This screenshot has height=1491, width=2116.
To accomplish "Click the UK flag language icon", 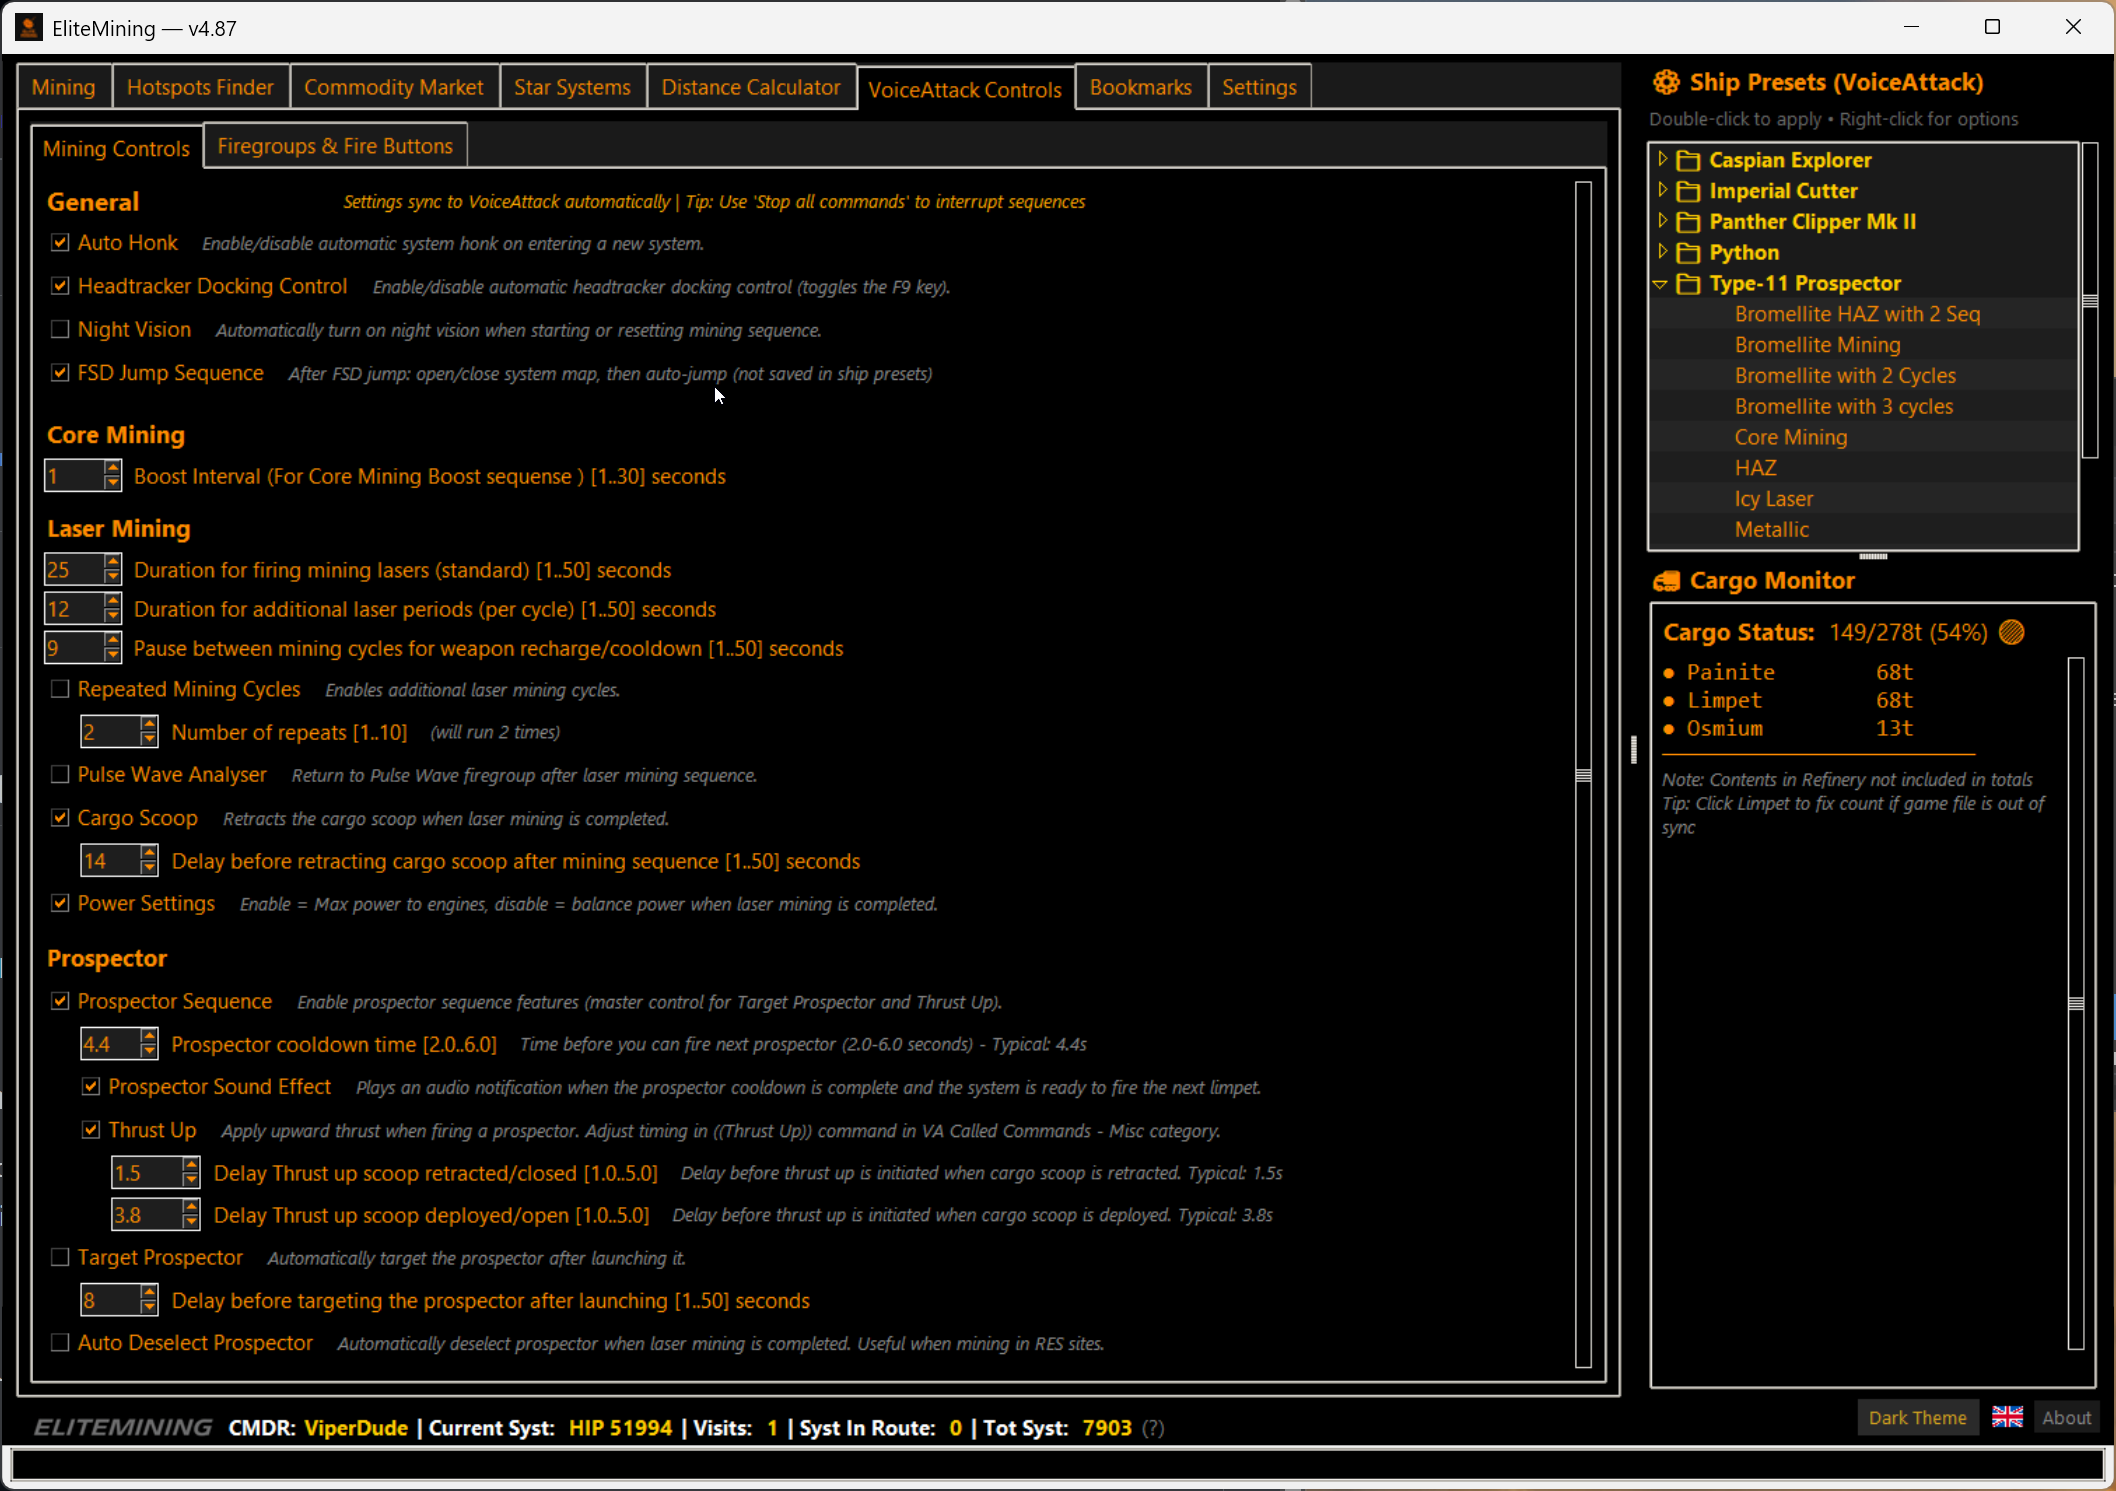I will point(2007,1417).
